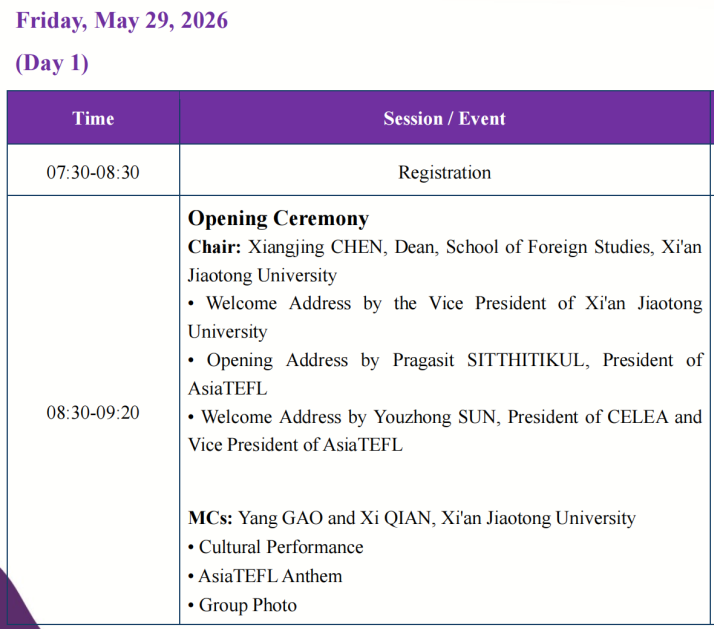Click the Vice President Welcome Address bullet
The image size is (714, 629).
(x=445, y=317)
